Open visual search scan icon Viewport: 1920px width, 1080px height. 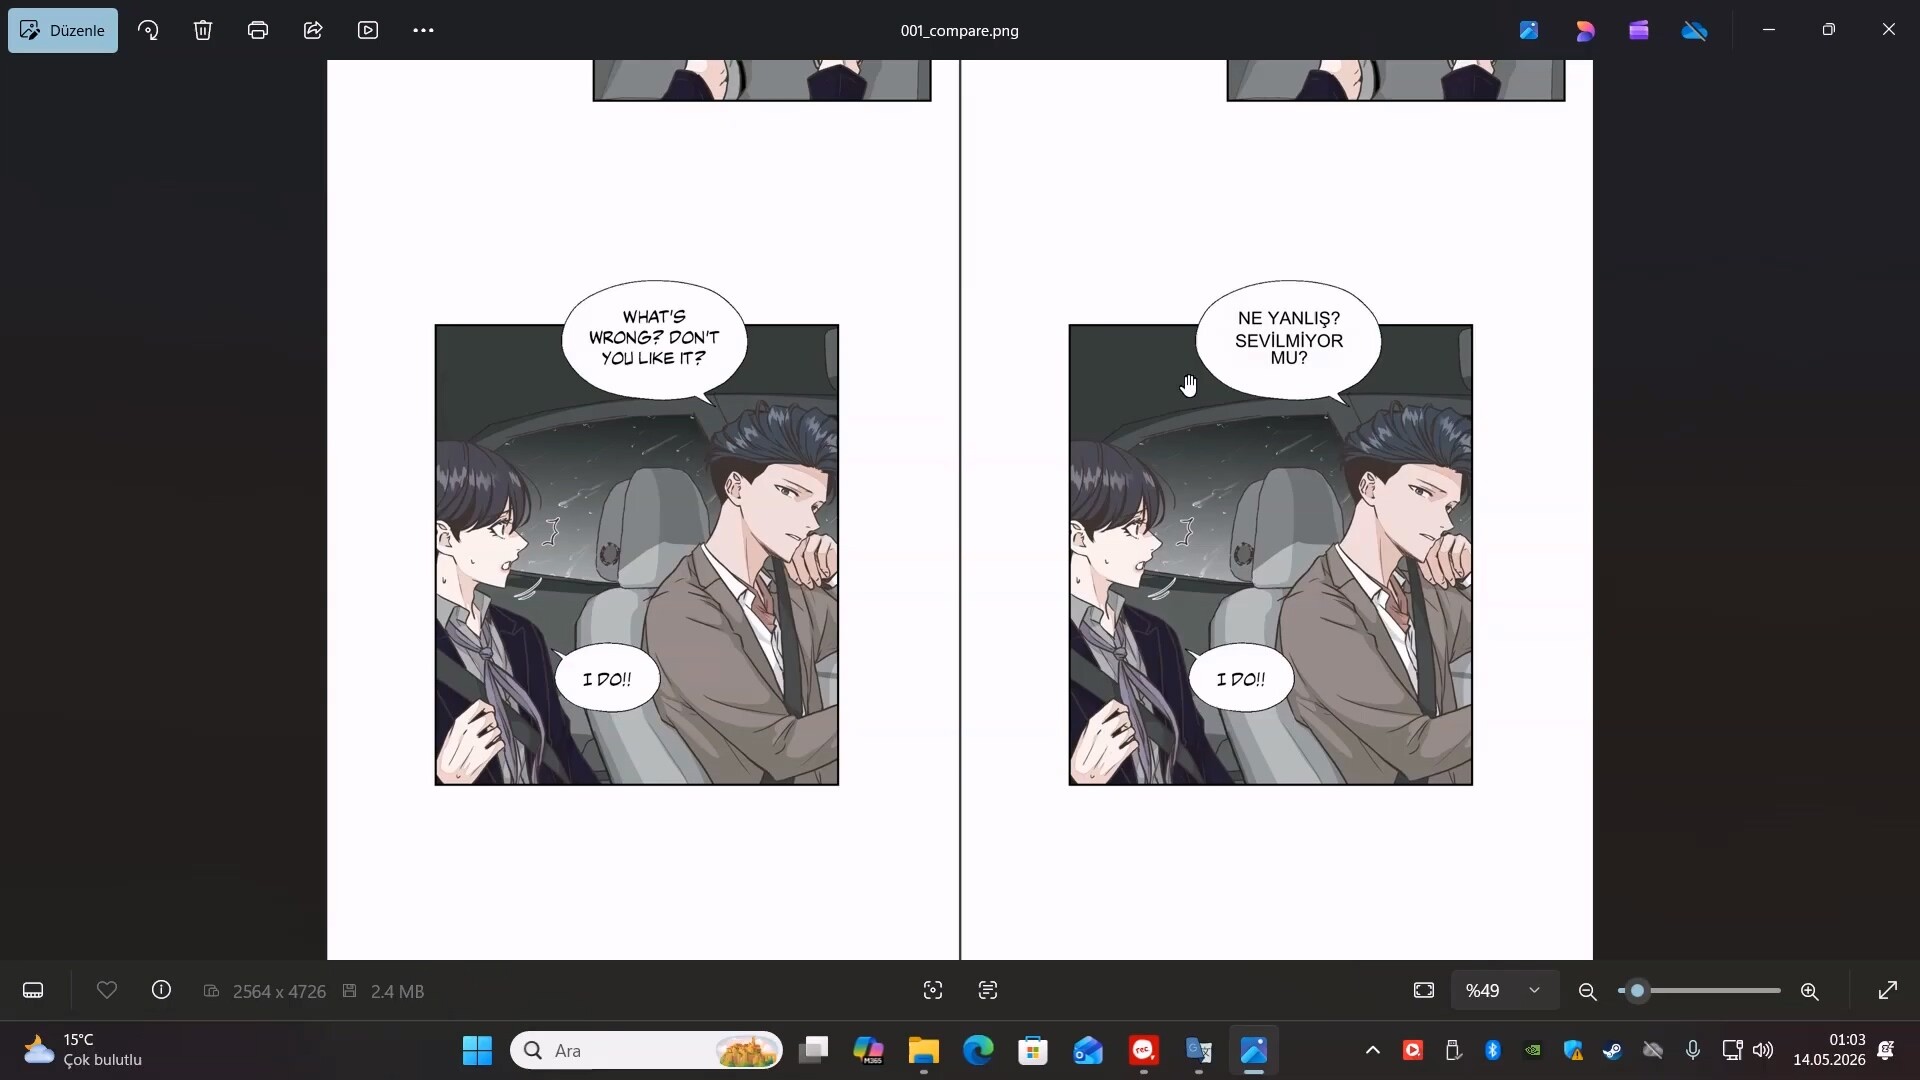click(x=933, y=990)
